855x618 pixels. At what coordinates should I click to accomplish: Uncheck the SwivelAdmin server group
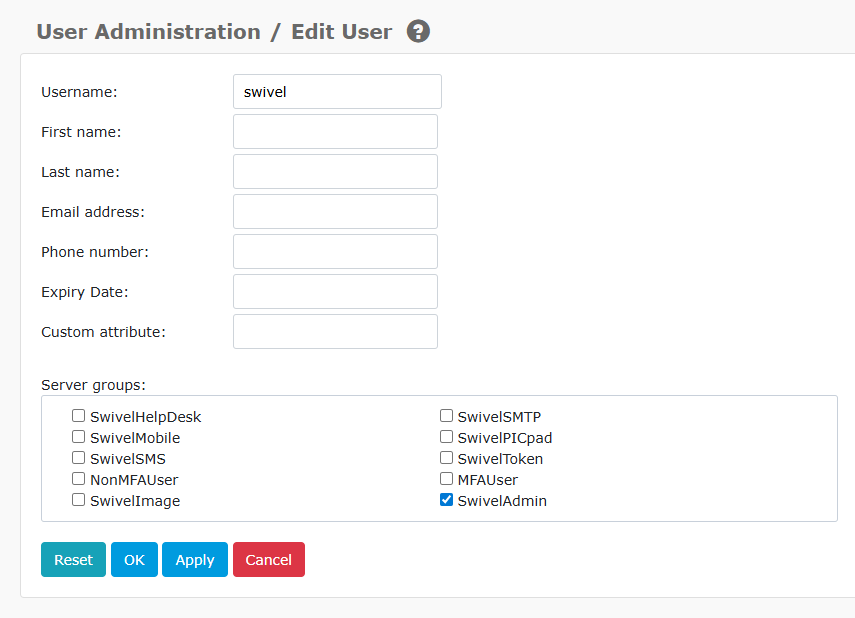pos(446,499)
